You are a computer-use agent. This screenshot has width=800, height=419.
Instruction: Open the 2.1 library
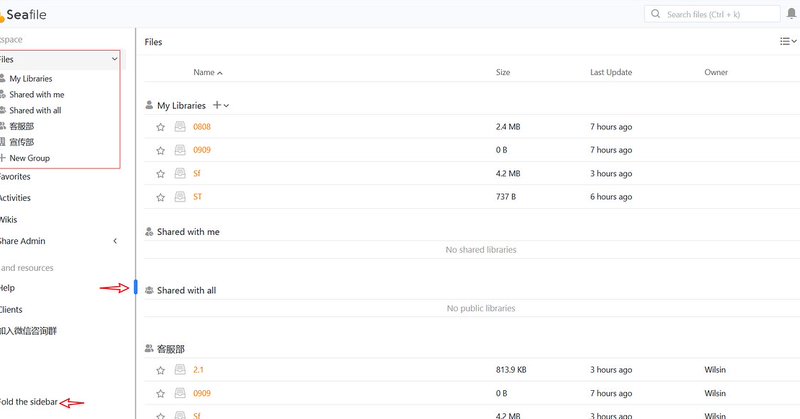click(x=198, y=369)
